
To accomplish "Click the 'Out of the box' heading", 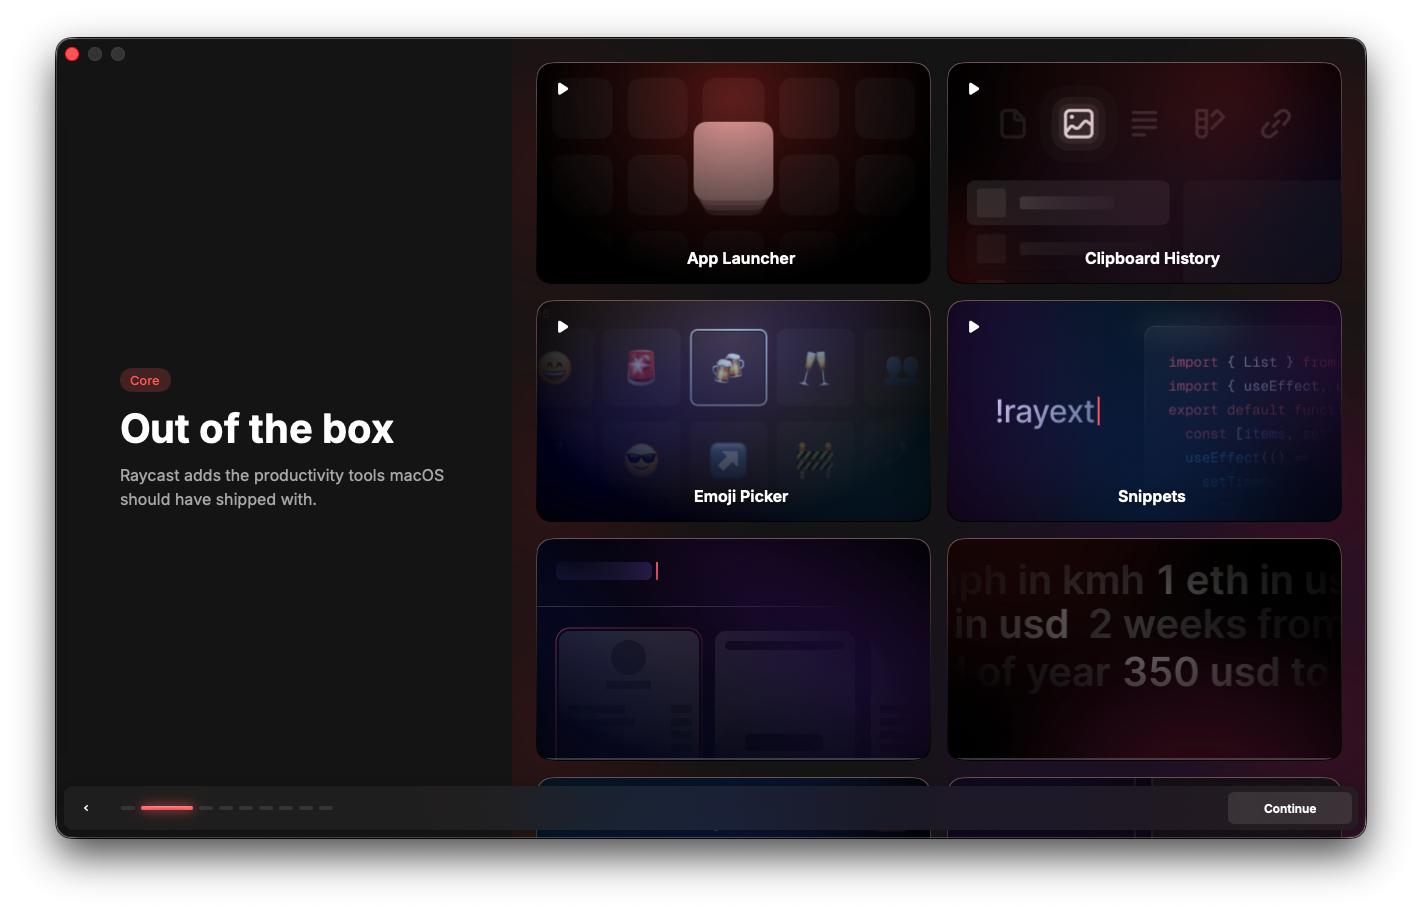I will pyautogui.click(x=257, y=429).
